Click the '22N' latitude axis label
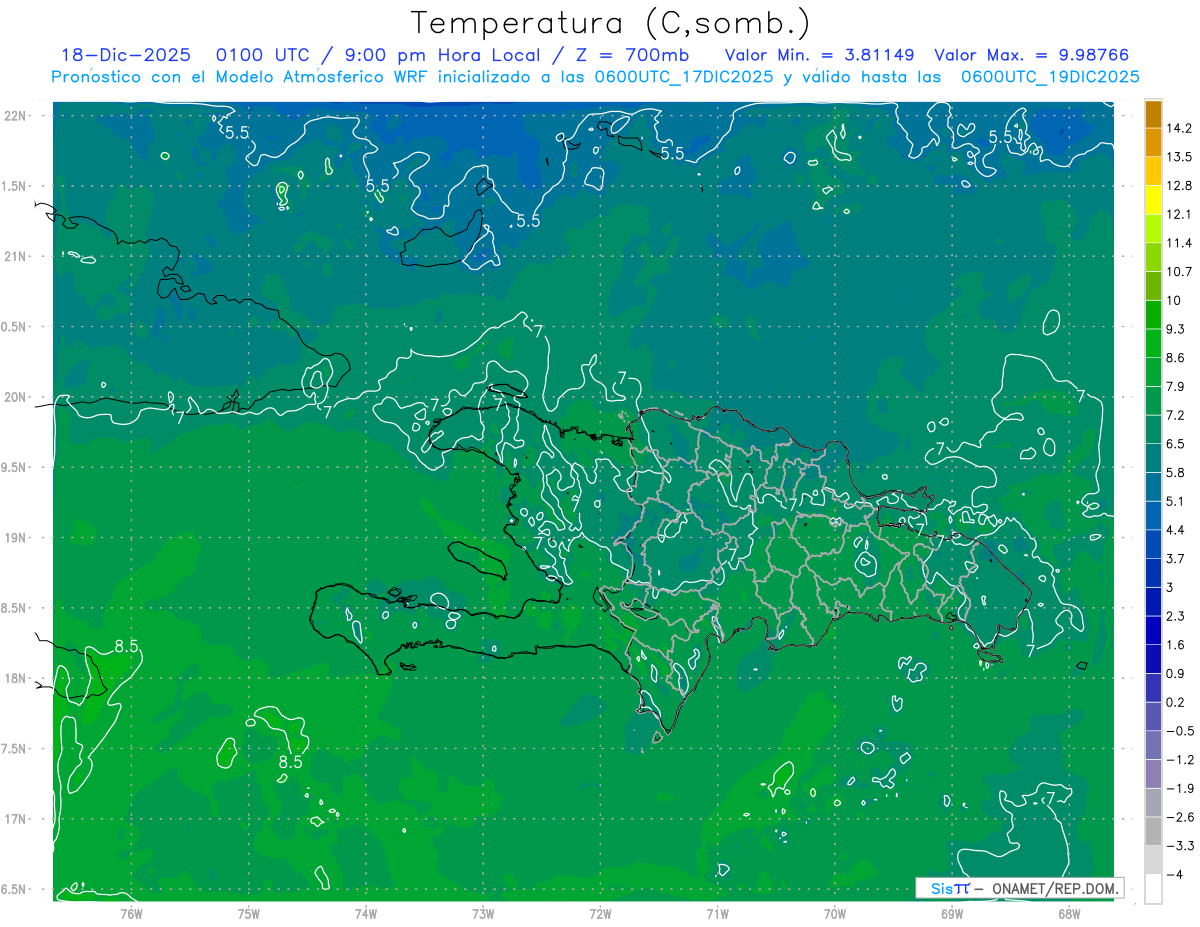The width and height of the screenshot is (1200, 927). (x=17, y=116)
